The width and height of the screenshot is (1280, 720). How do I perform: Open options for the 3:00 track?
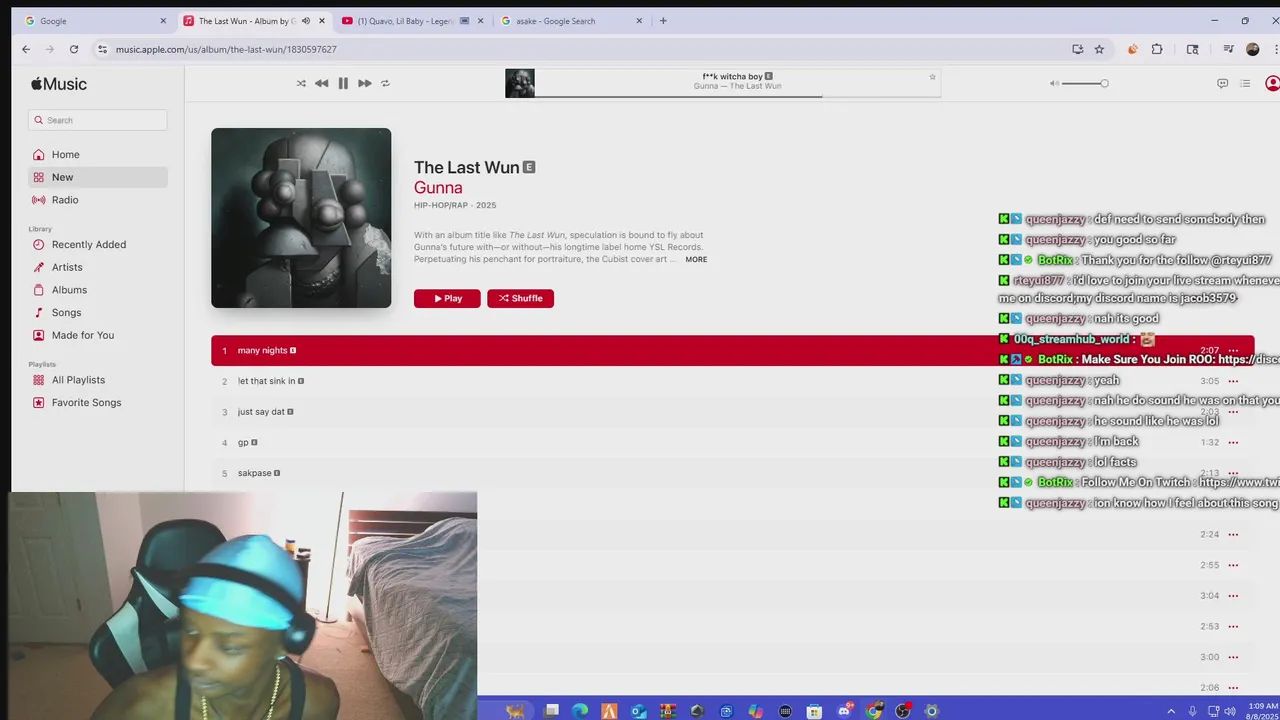point(1233,657)
